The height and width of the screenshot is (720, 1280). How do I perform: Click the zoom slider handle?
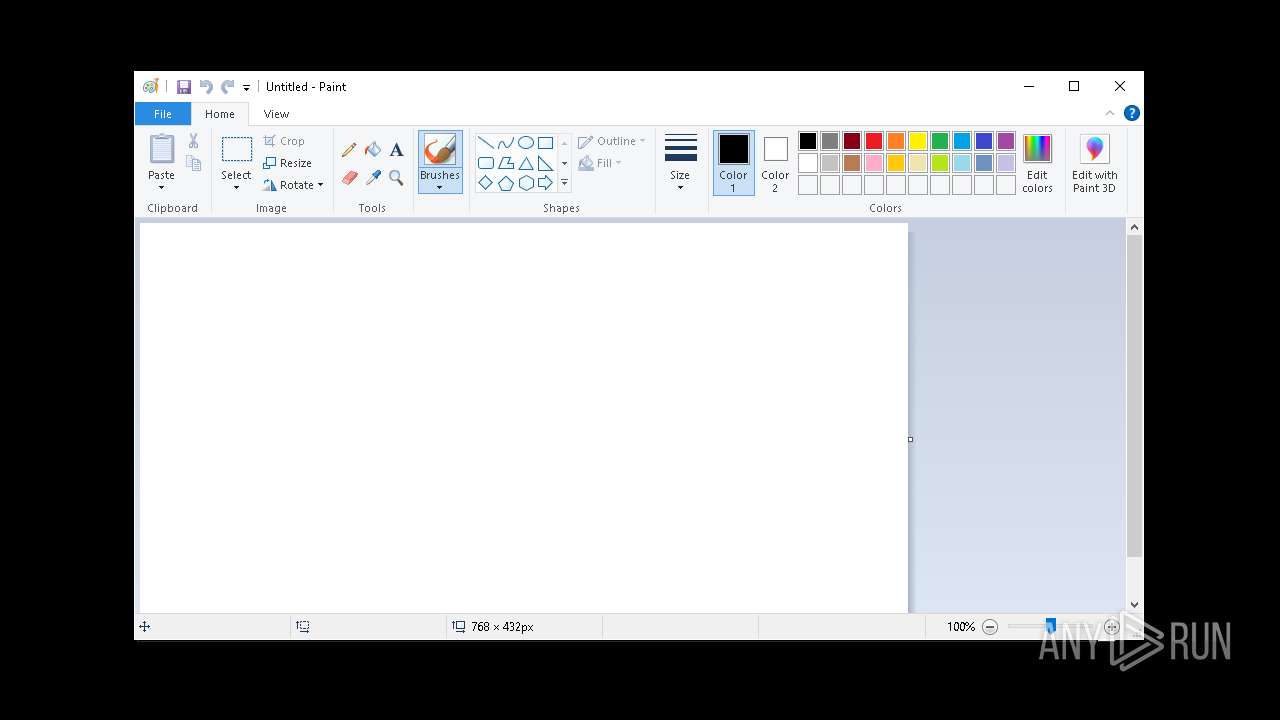(1050, 626)
